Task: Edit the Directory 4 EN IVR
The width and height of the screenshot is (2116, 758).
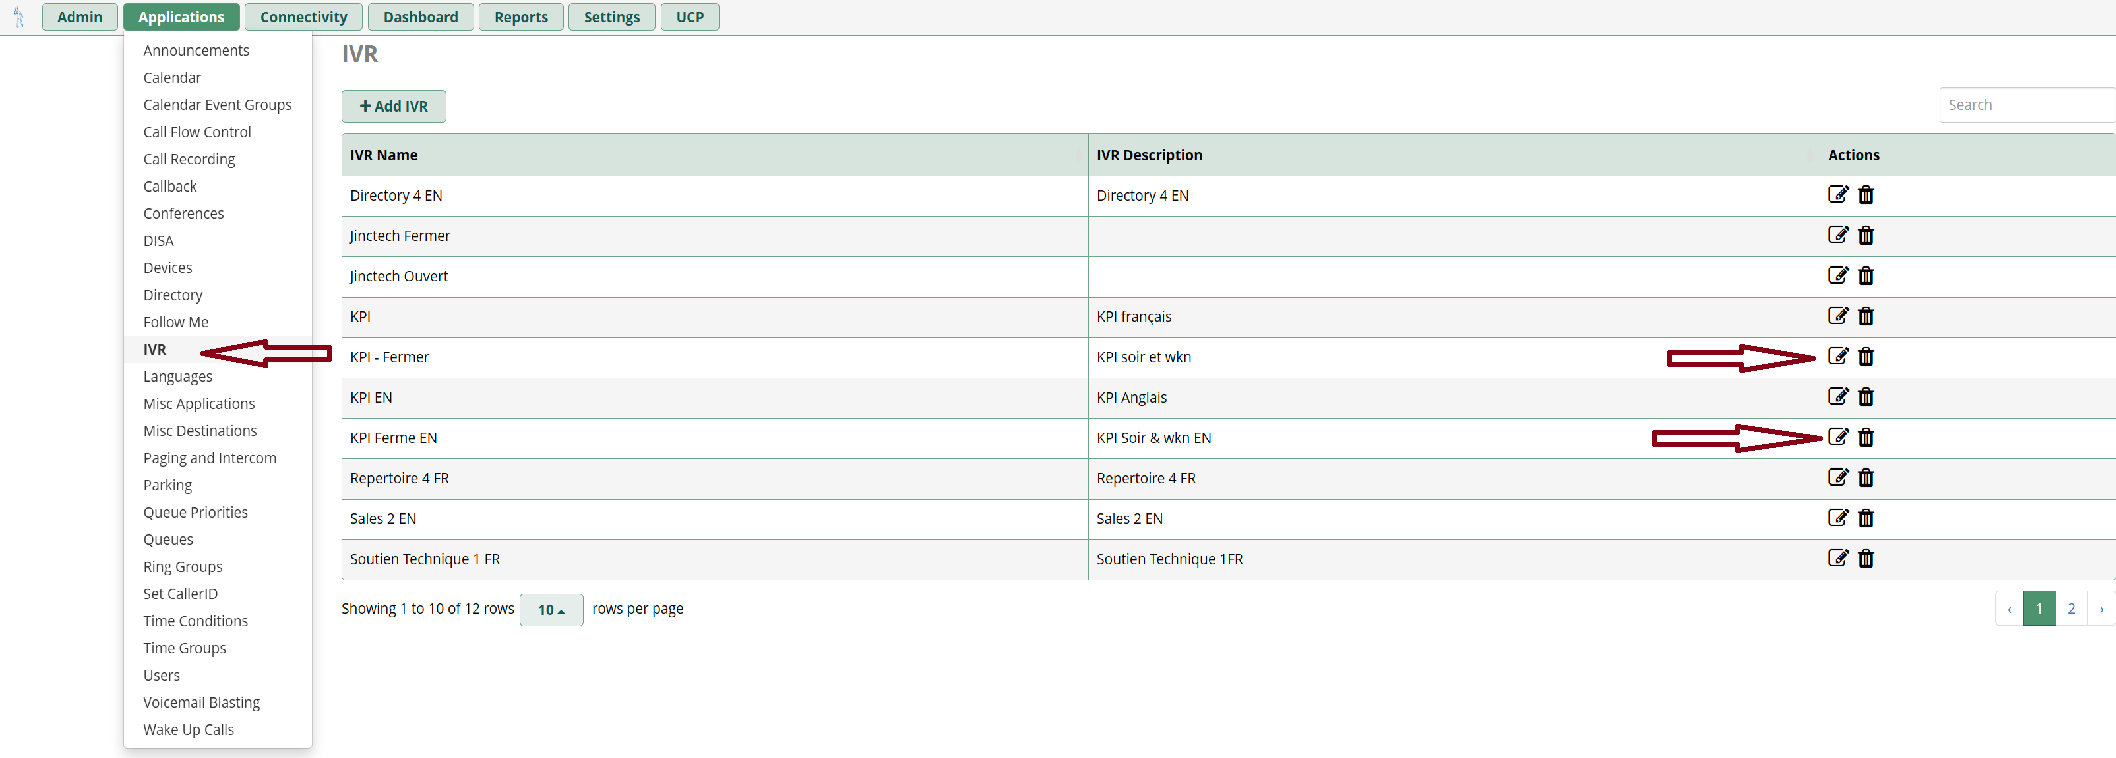Action: 1838,194
